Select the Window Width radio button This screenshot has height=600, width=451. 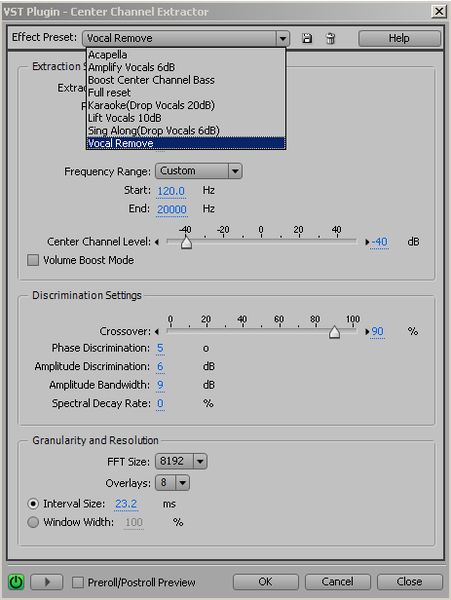[x=33, y=522]
